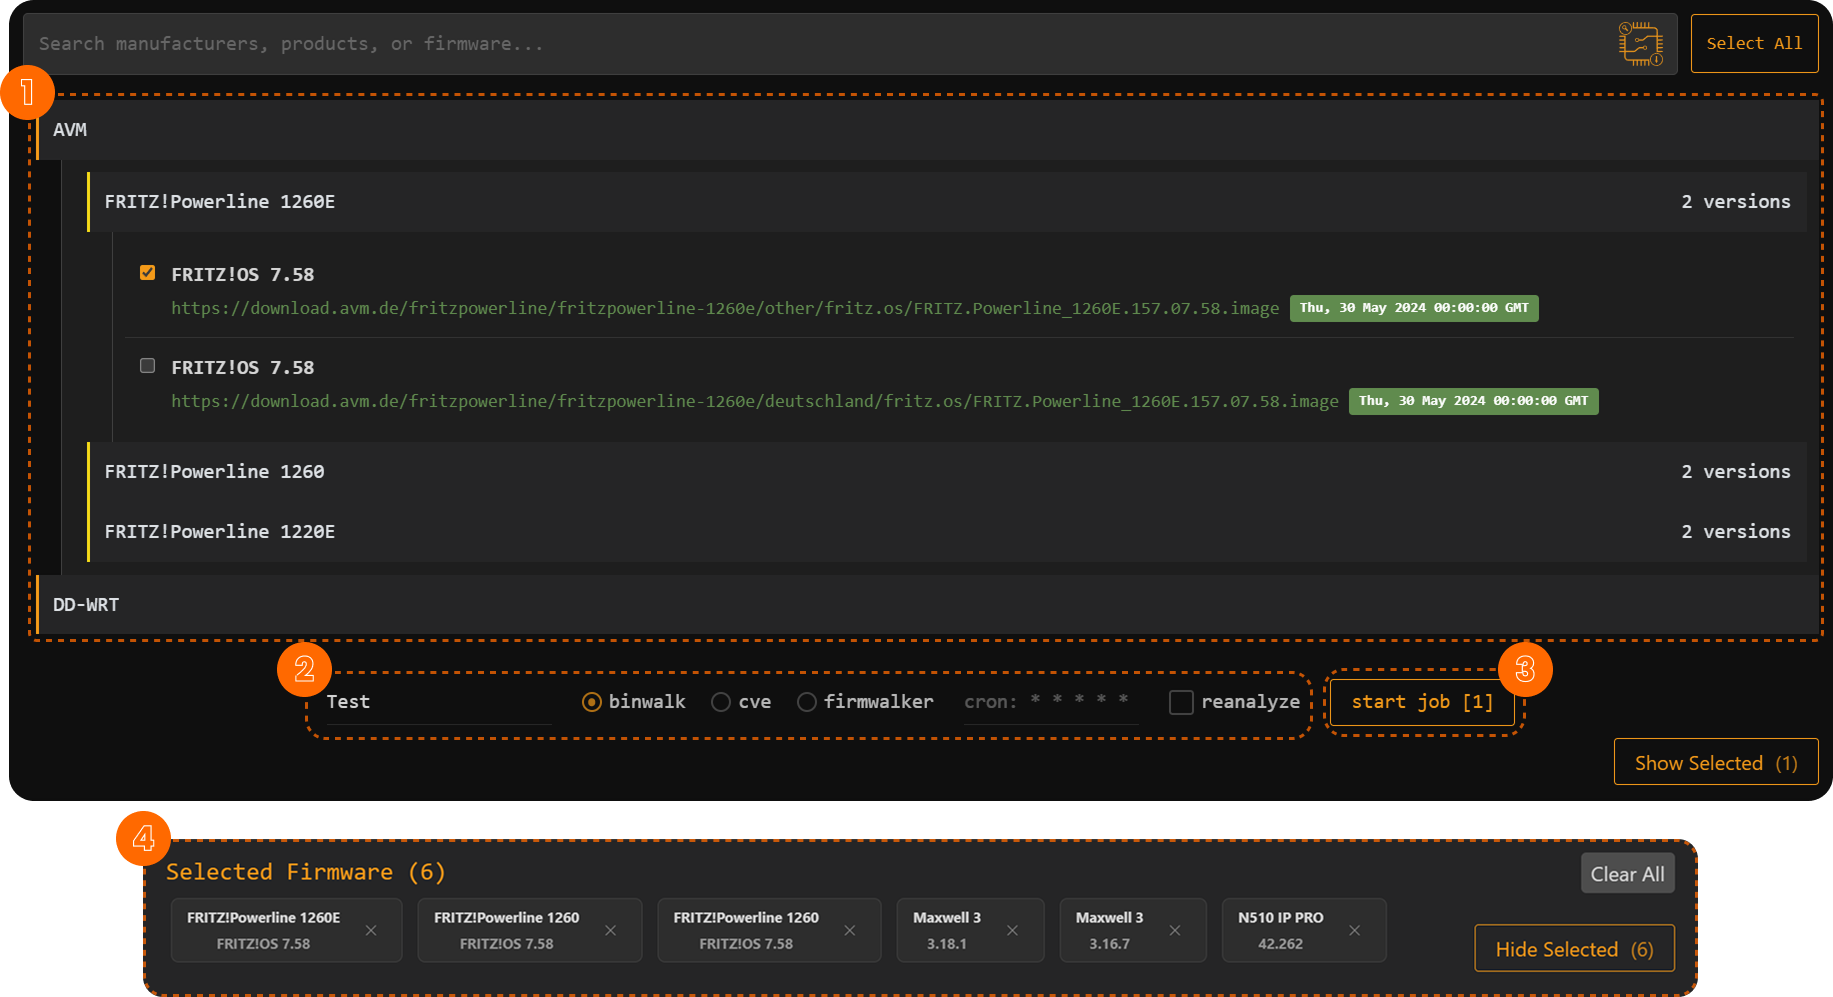1833x997 pixels.
Task: Click the cron schedule input field
Action: coord(1051,702)
